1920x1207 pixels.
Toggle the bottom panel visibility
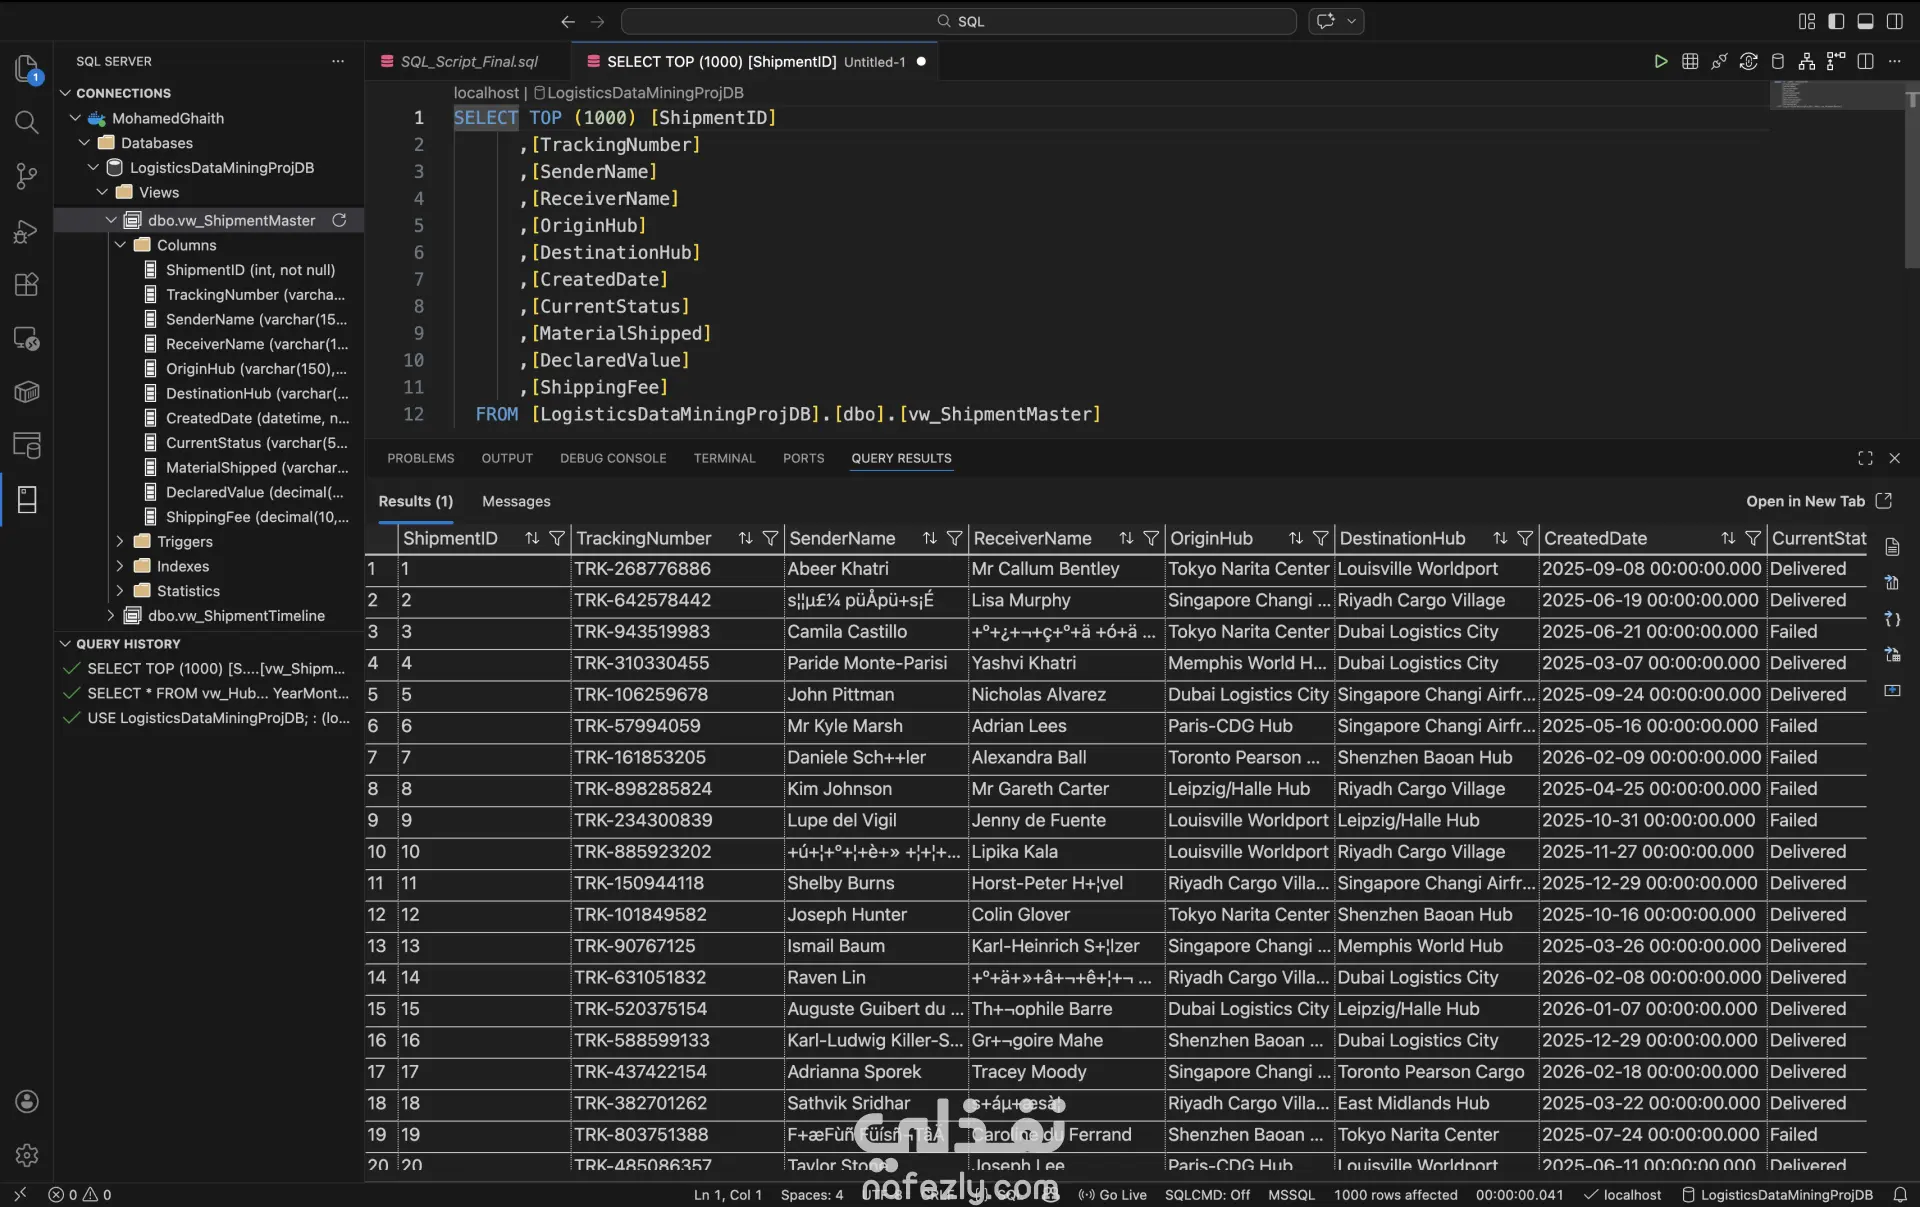1865,21
